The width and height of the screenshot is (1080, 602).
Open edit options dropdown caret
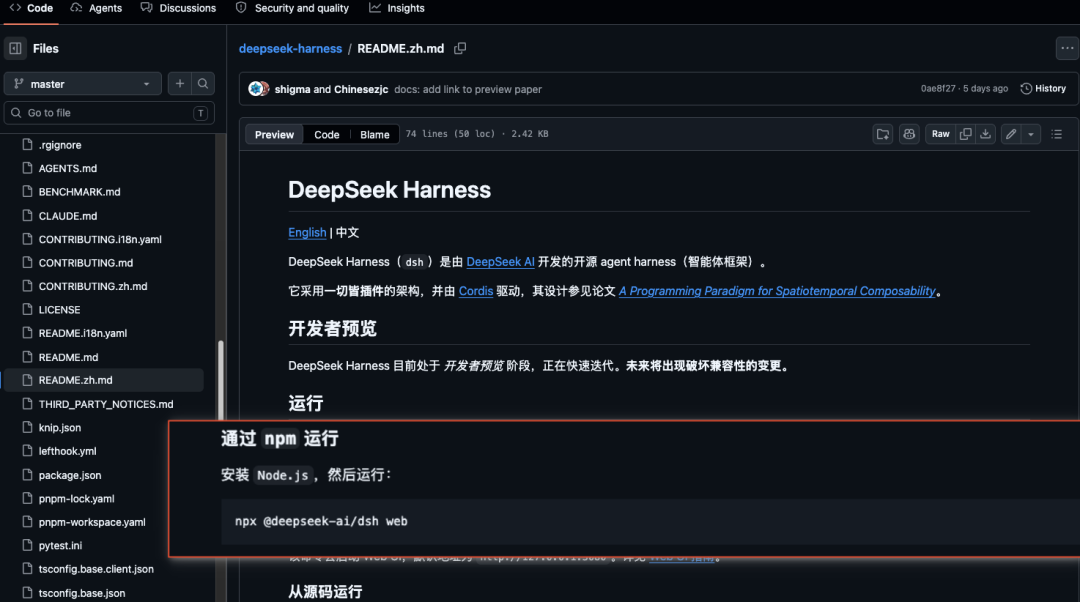(x=1031, y=134)
